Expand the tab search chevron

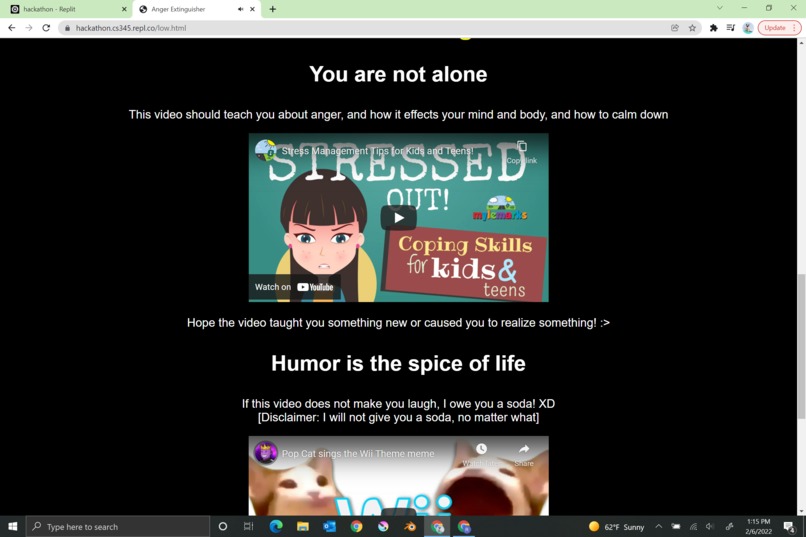pos(720,8)
